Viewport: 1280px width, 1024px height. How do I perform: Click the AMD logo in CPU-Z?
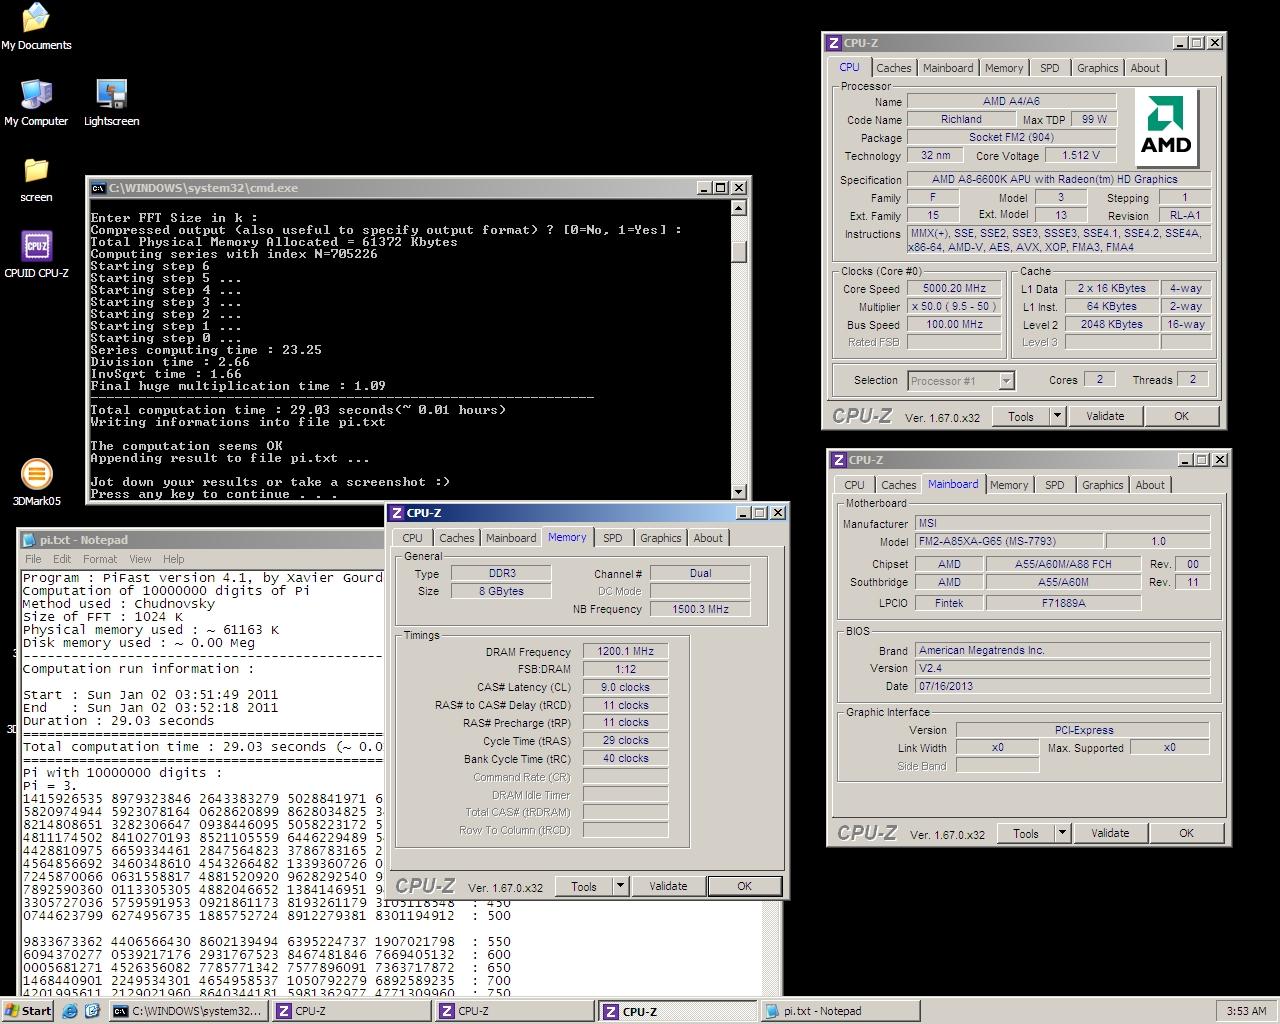(1167, 127)
